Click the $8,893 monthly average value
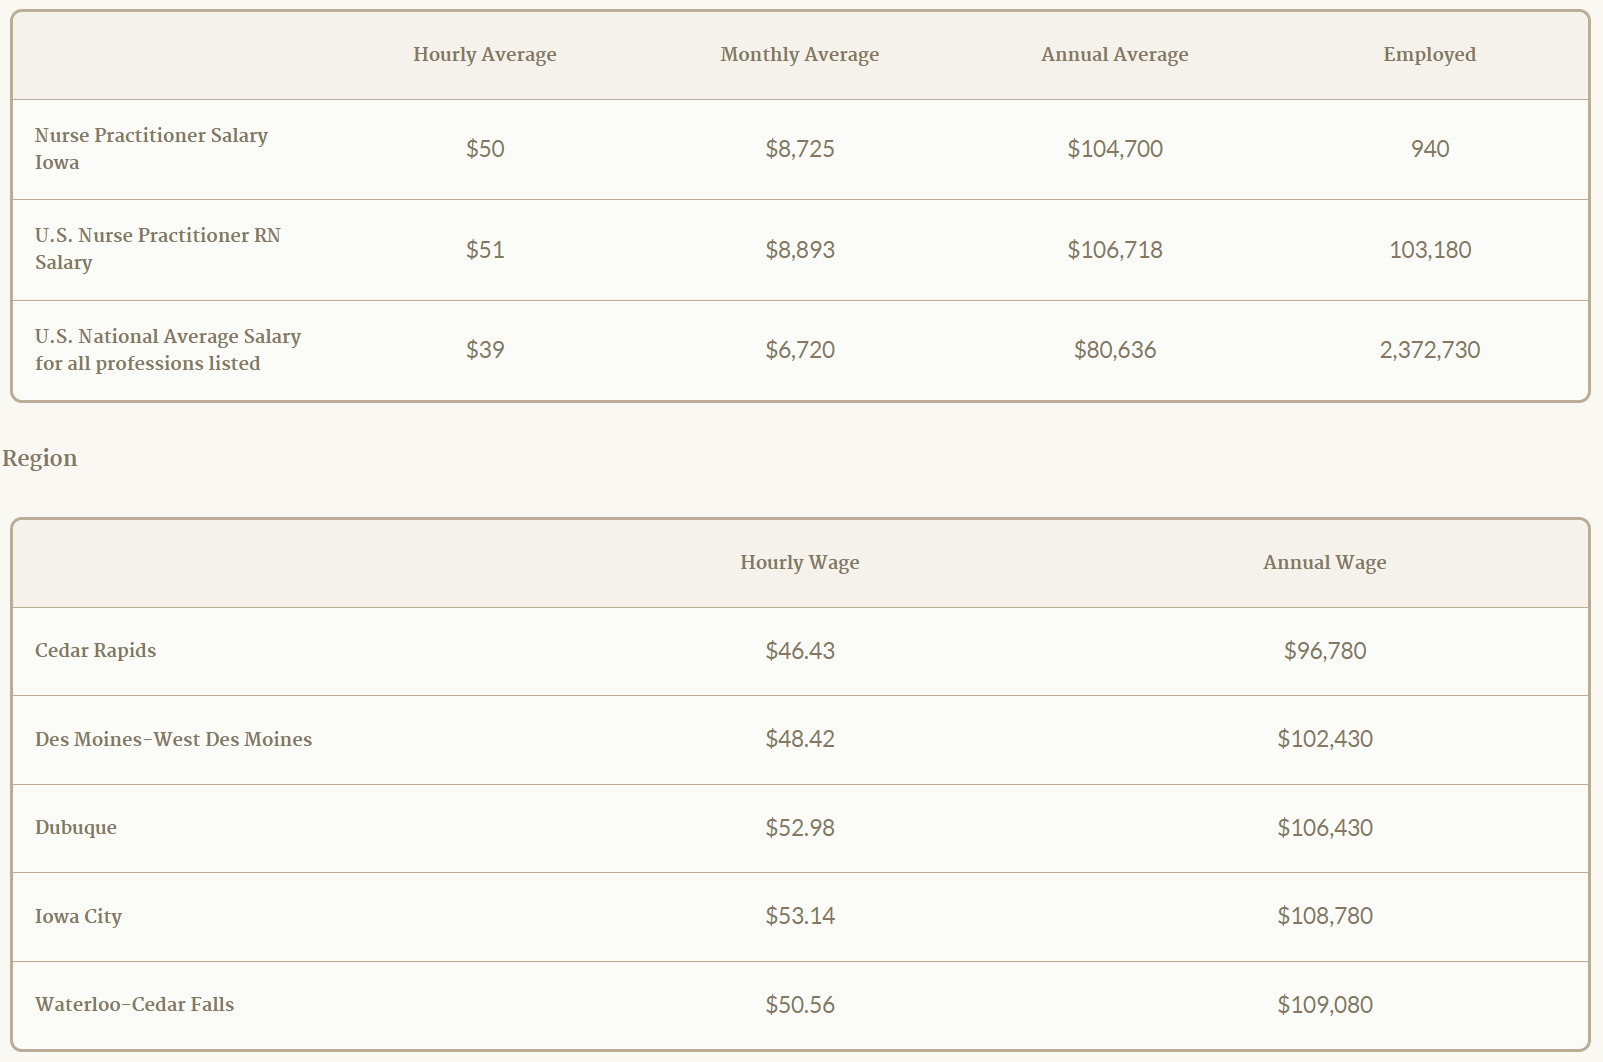Image resolution: width=1603 pixels, height=1062 pixels. click(x=800, y=250)
